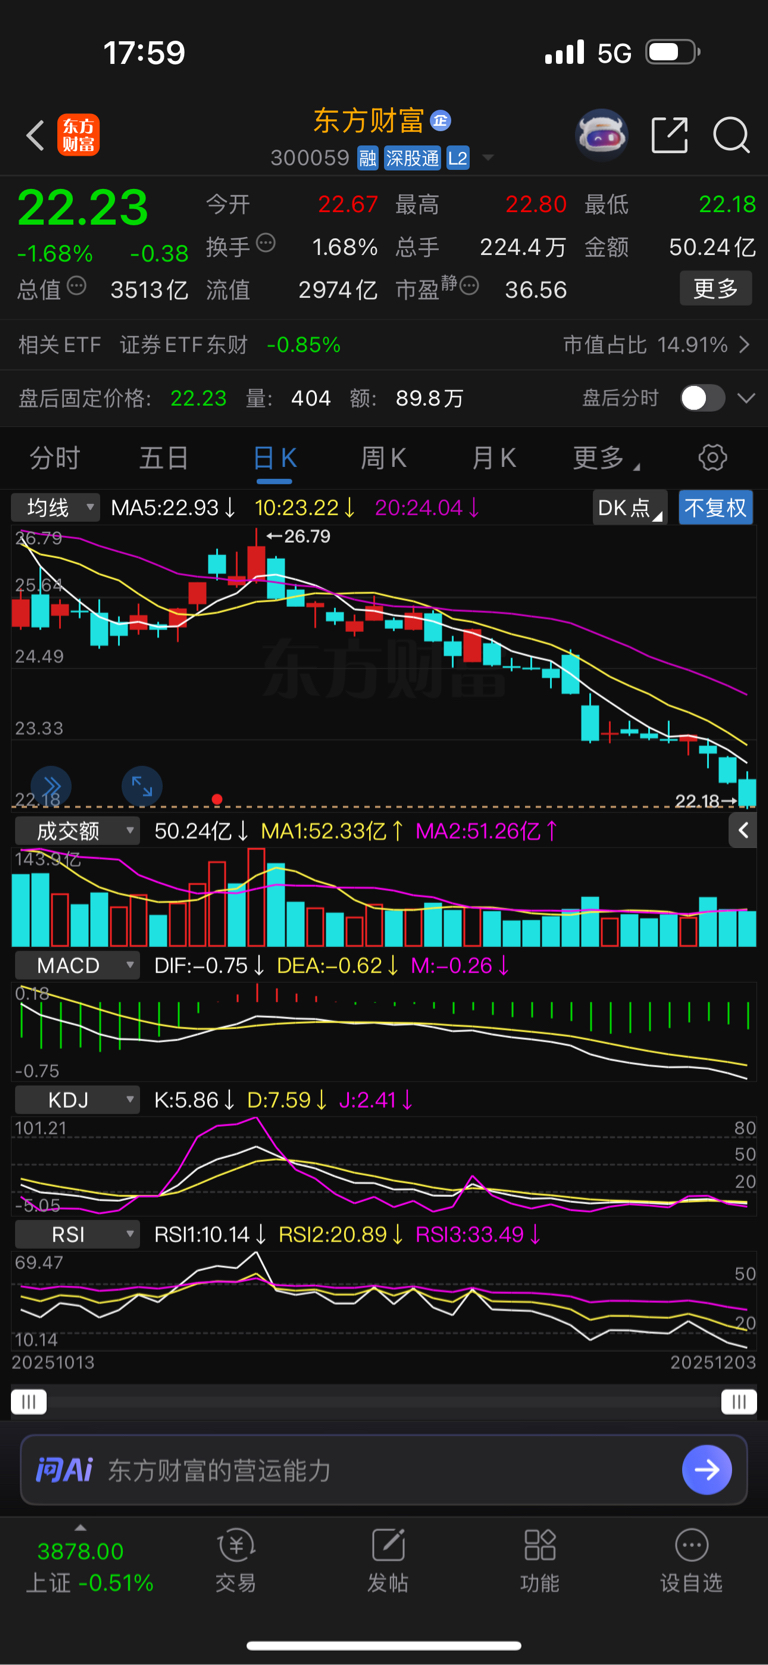Open 证券ETF东财 related ETF link
Image resolution: width=768 pixels, height=1665 pixels.
point(184,345)
